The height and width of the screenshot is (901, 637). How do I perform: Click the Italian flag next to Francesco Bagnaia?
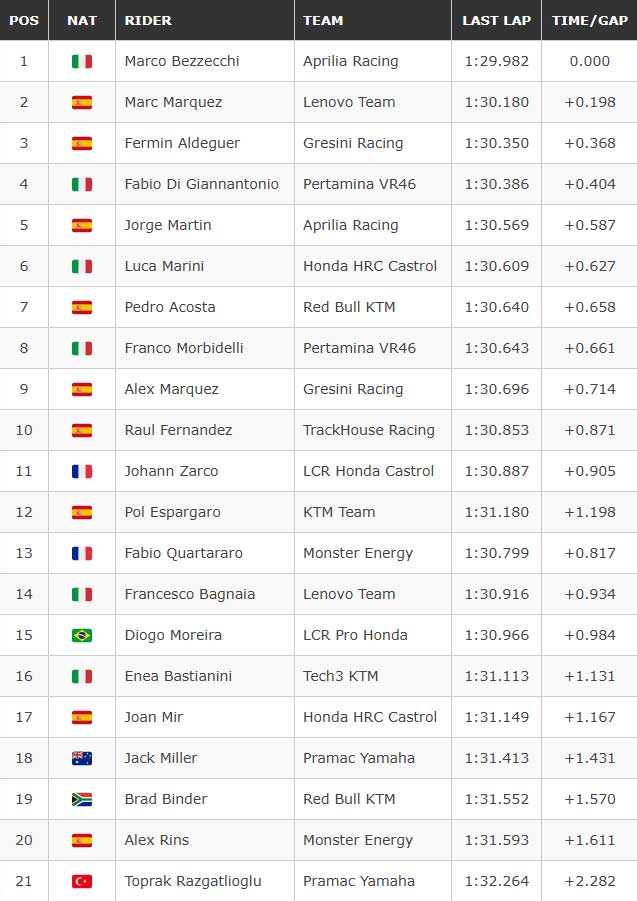tap(82, 594)
